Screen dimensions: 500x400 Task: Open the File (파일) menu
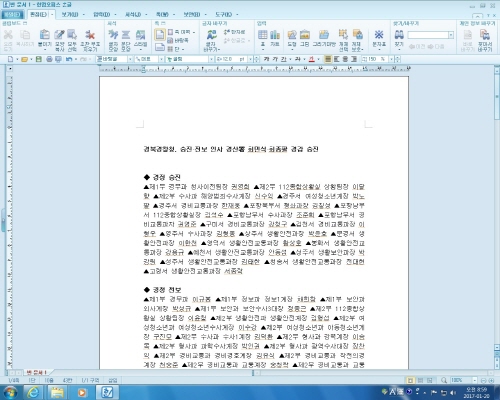pos(12,14)
